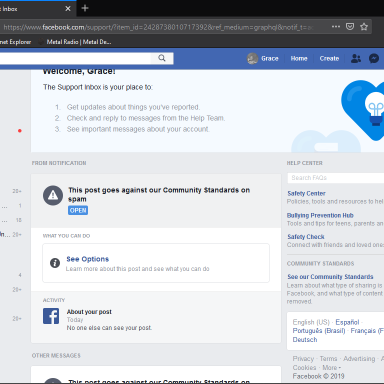This screenshot has height=384, width=384.
Task: Open Messenger icon
Action: point(374,59)
